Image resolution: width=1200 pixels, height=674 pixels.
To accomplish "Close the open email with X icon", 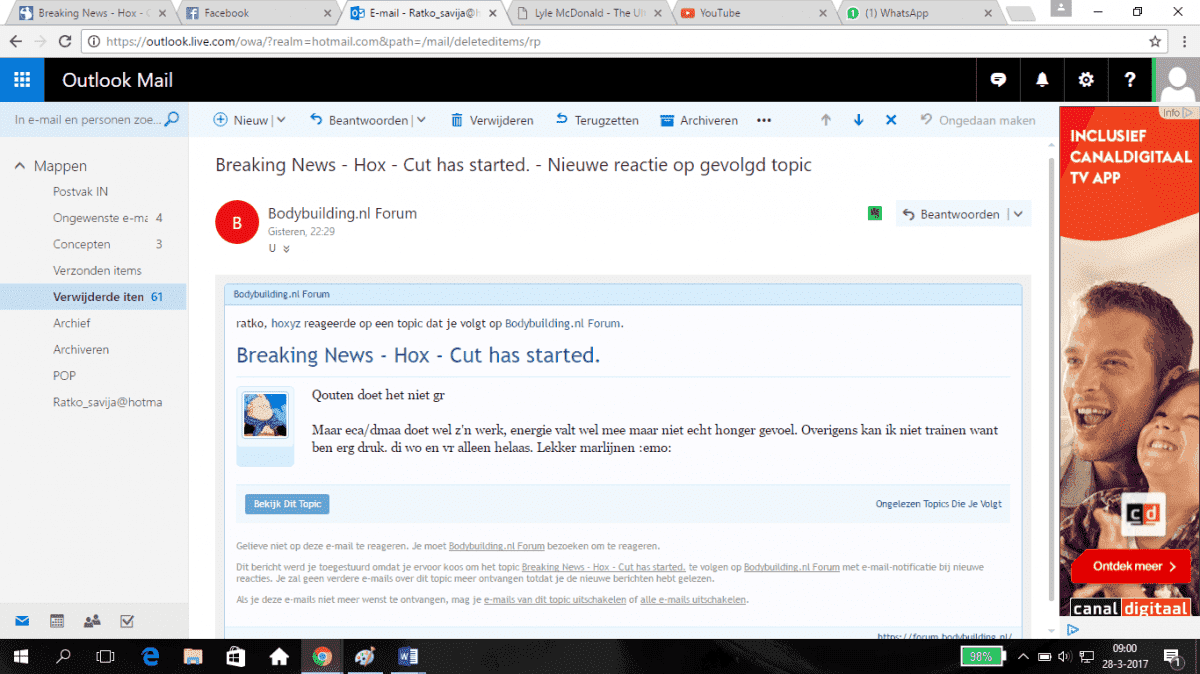I will click(891, 120).
